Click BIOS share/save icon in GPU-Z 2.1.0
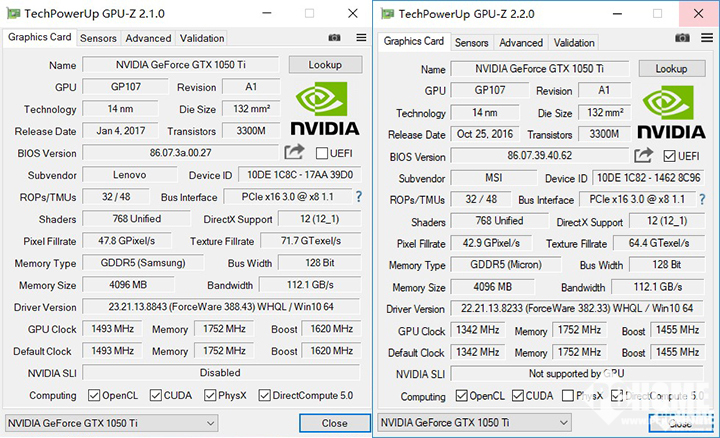Screen dimensions: 720x438 [x=294, y=152]
